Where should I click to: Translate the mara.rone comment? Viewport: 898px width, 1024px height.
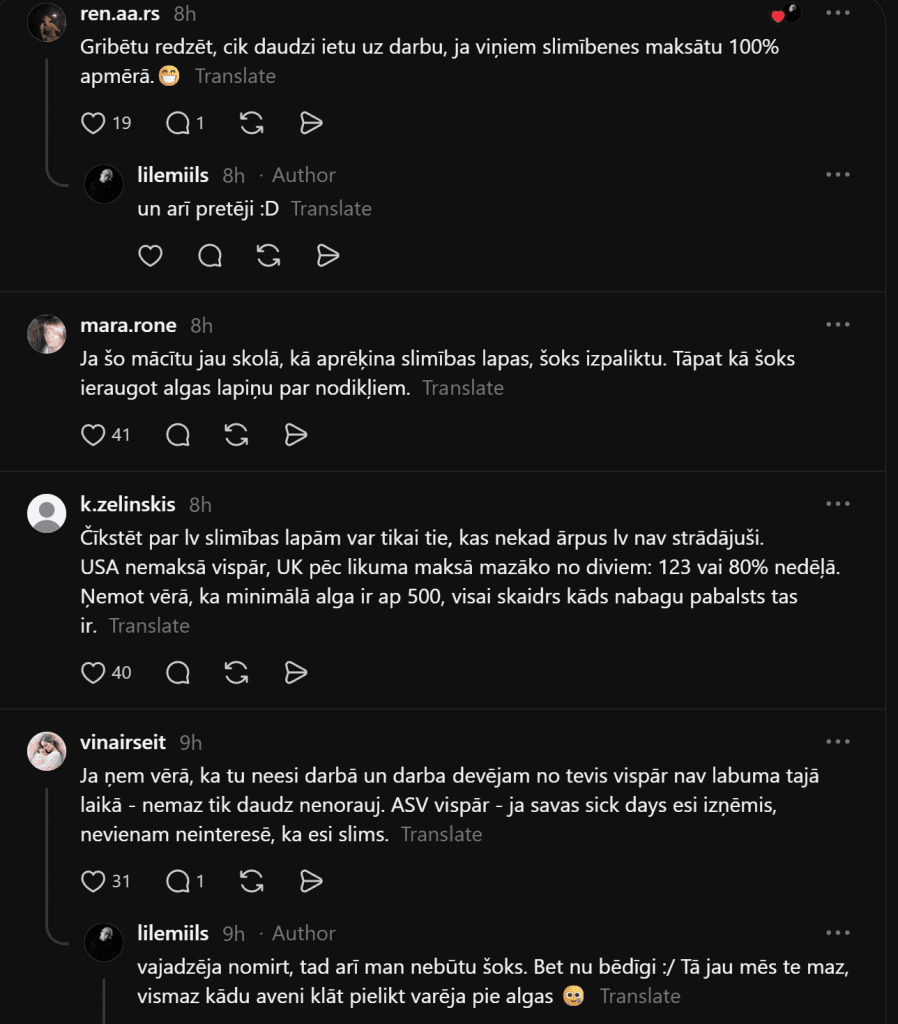point(463,388)
